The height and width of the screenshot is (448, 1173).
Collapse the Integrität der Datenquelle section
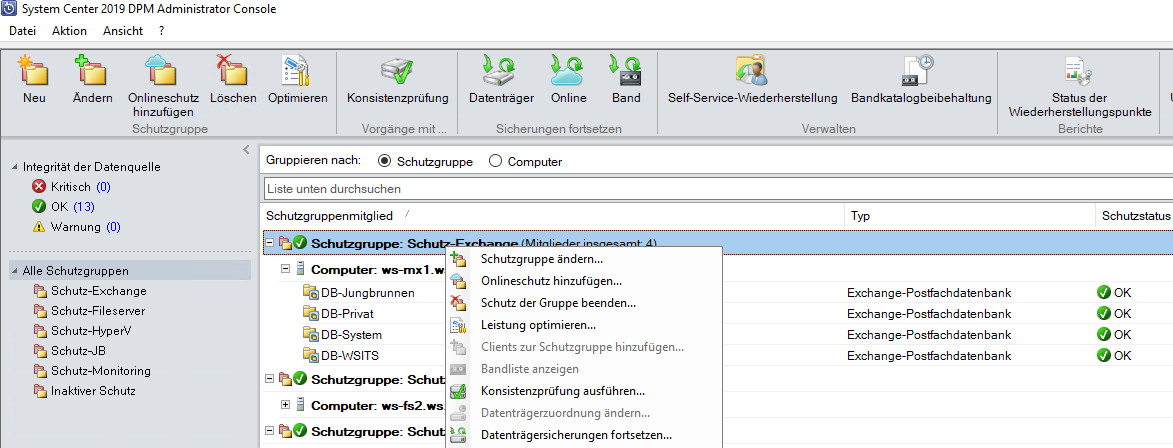tap(16, 167)
